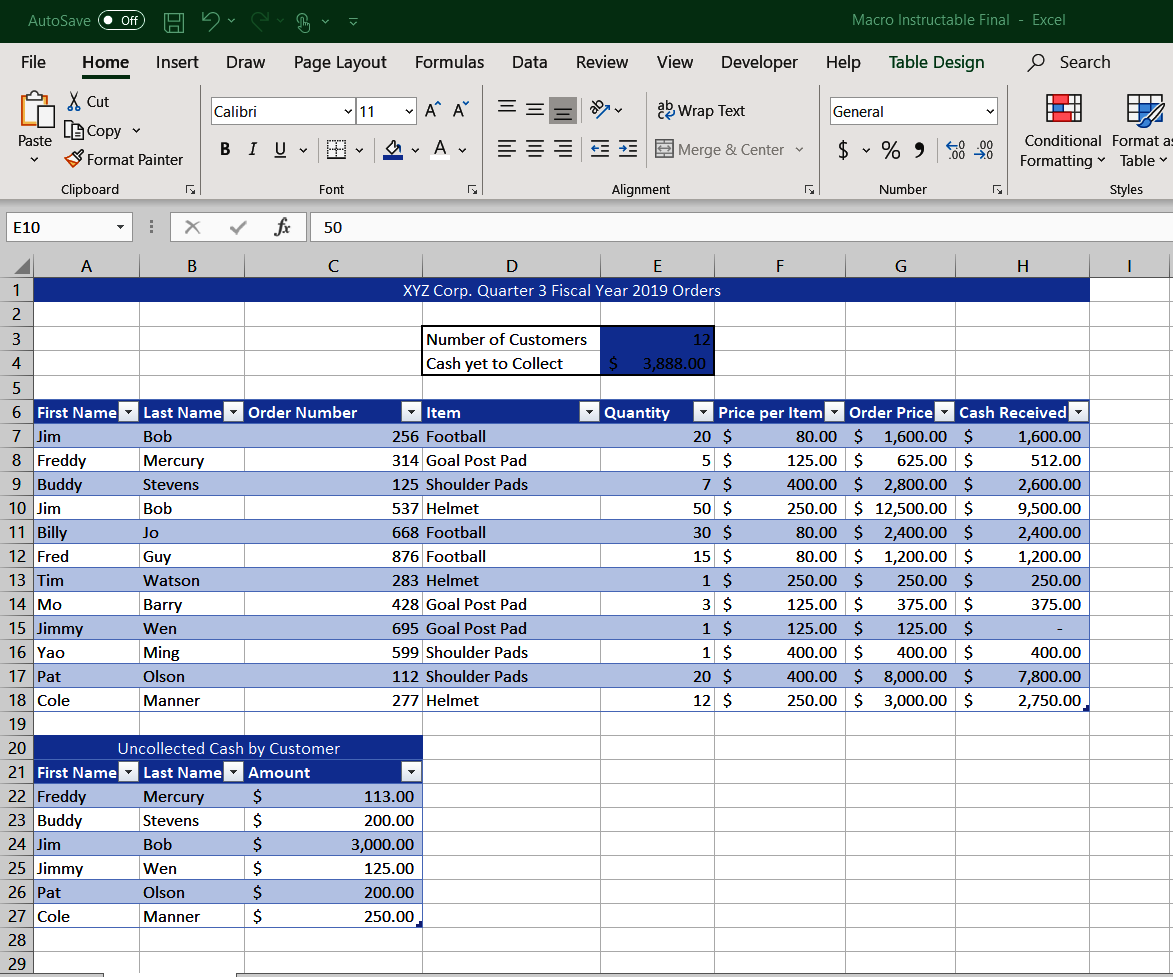The width and height of the screenshot is (1173, 977).
Task: Click the Insert Function fx icon
Action: tap(282, 227)
